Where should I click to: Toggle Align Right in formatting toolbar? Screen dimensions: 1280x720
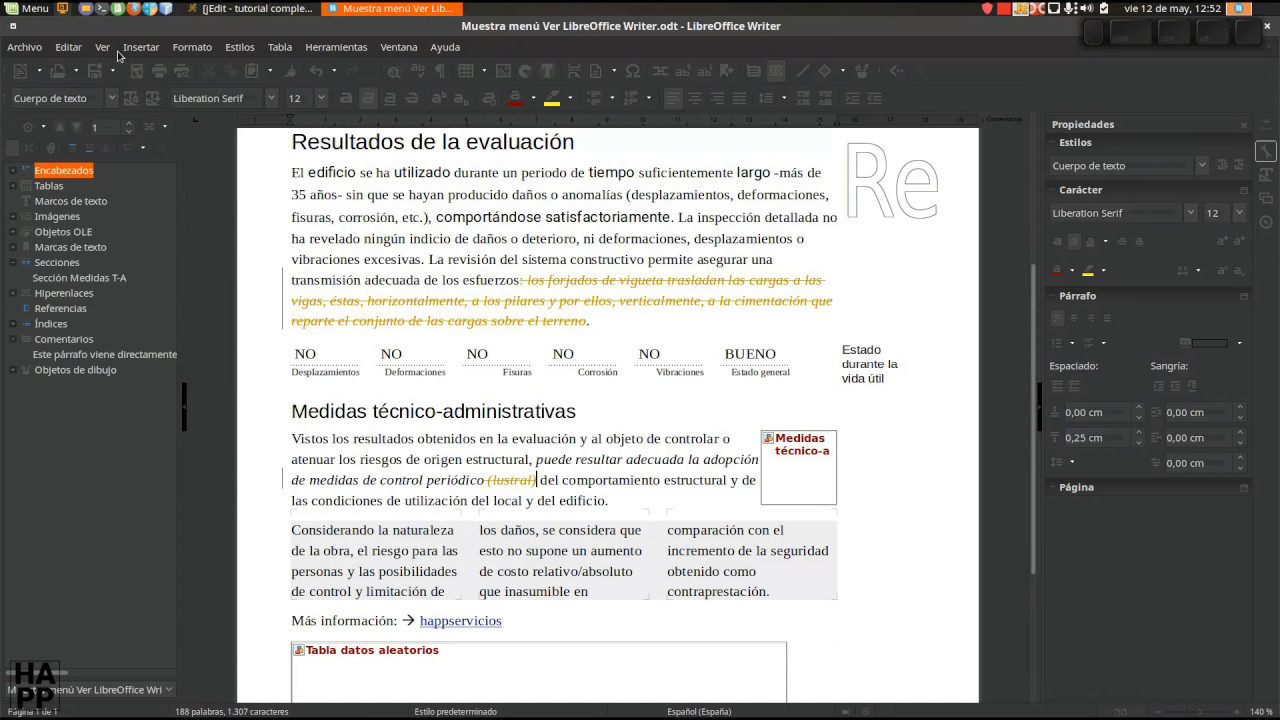(717, 98)
